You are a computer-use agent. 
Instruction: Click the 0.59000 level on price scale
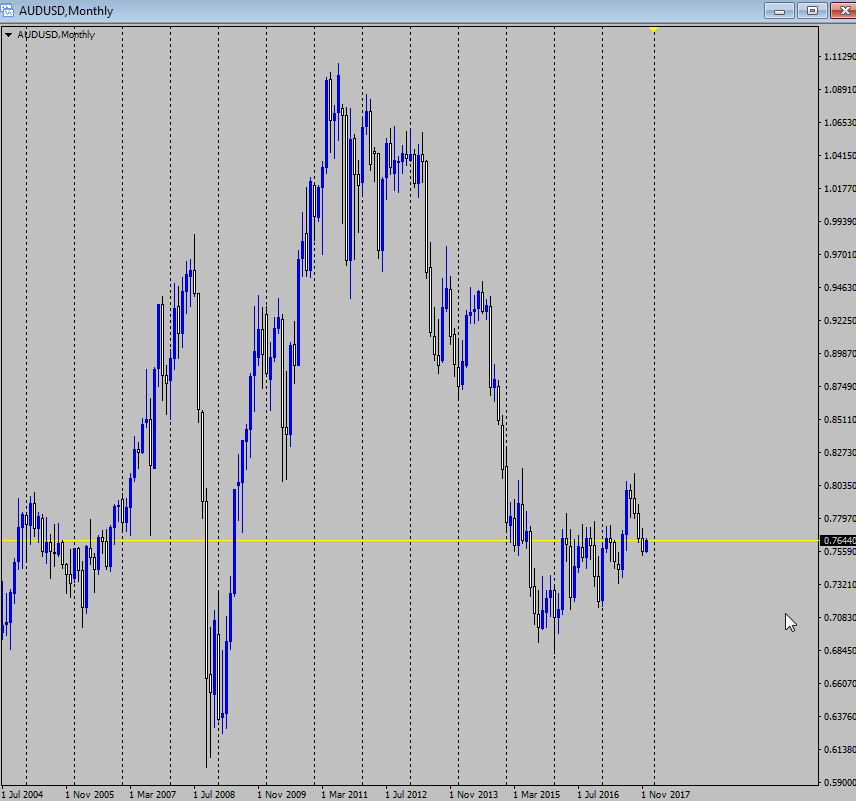(838, 783)
